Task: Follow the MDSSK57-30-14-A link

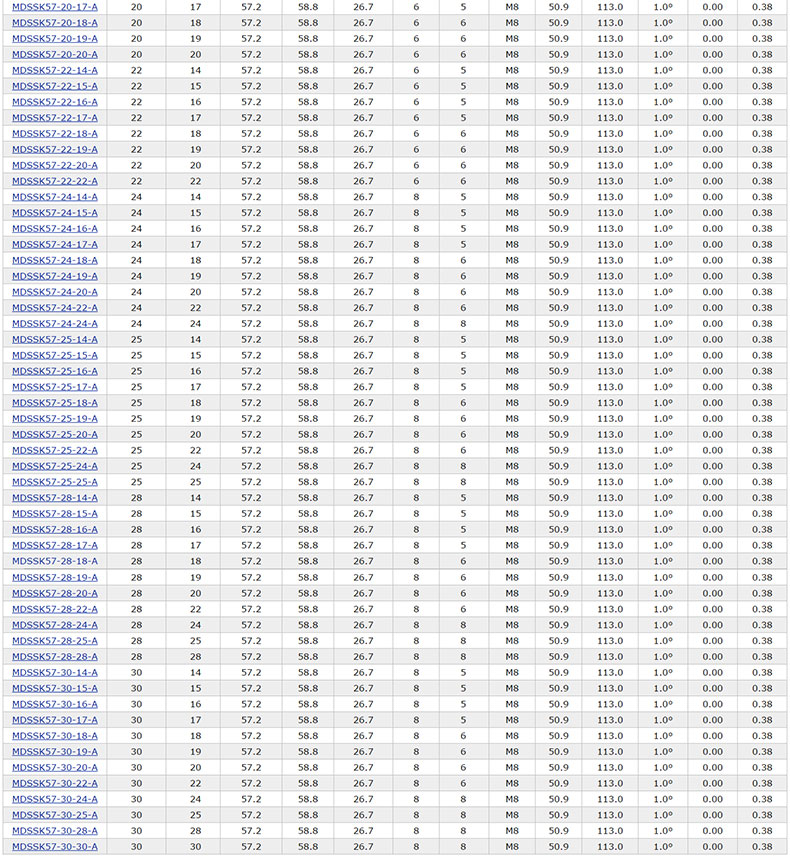Action: click(55, 673)
